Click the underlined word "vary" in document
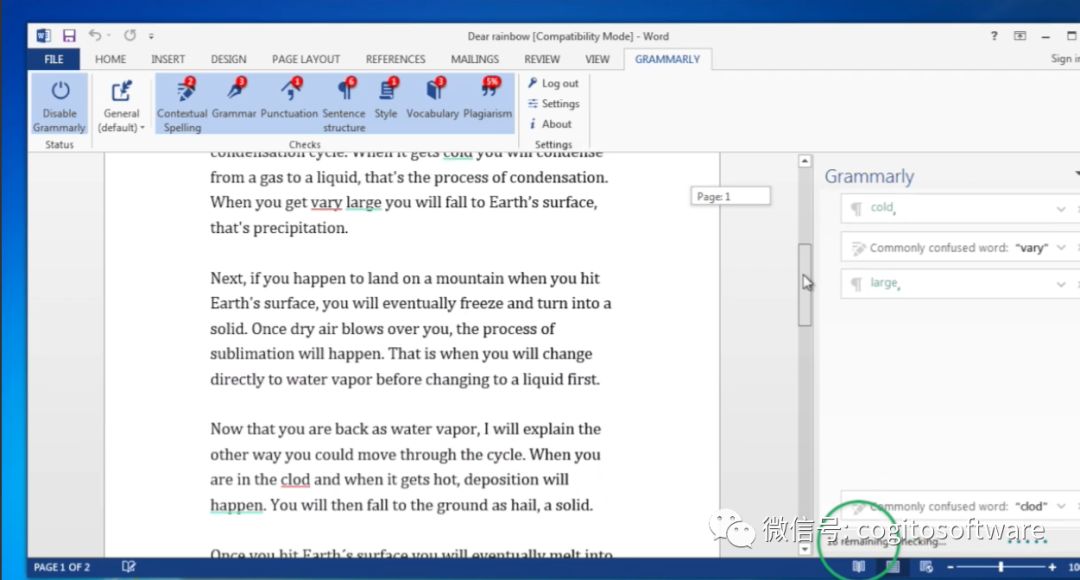 [x=326, y=203]
